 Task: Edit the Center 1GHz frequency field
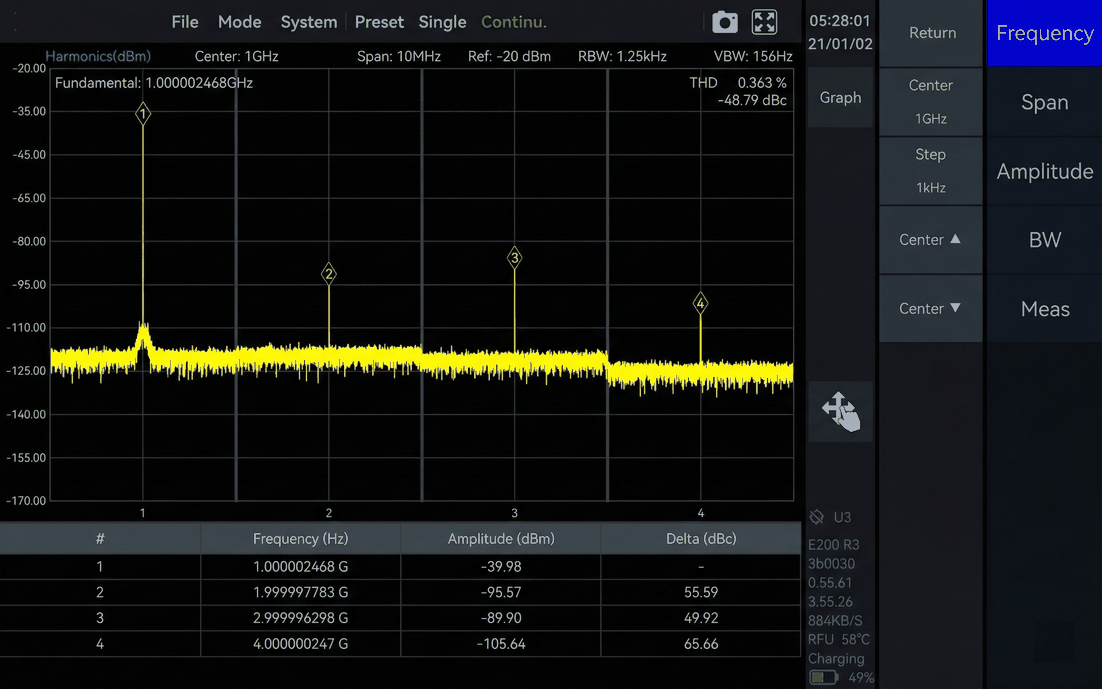tap(931, 102)
